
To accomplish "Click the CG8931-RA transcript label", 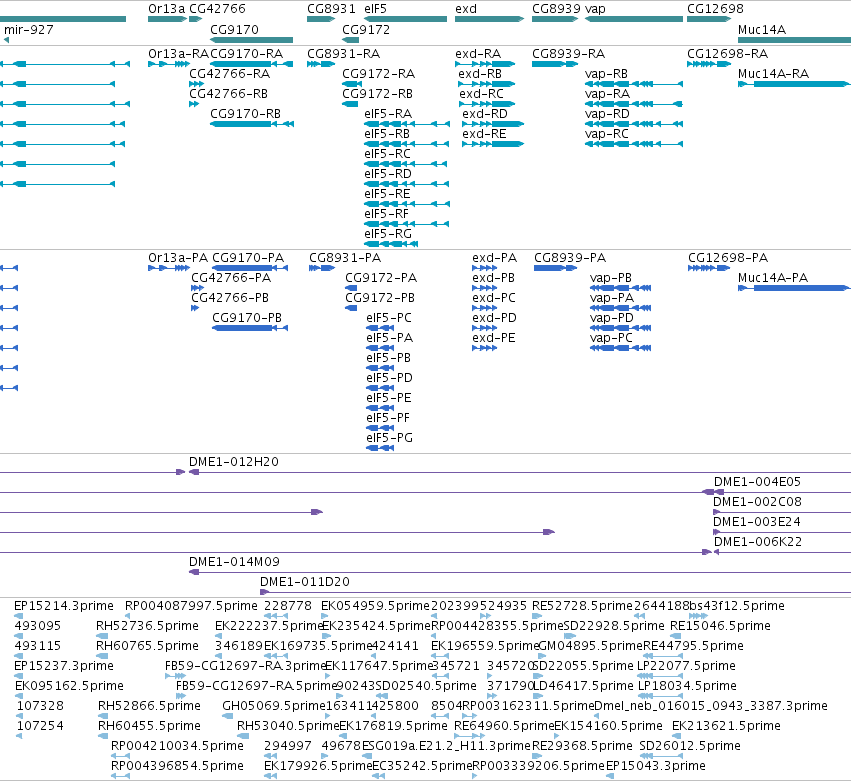I will click(x=344, y=54).
